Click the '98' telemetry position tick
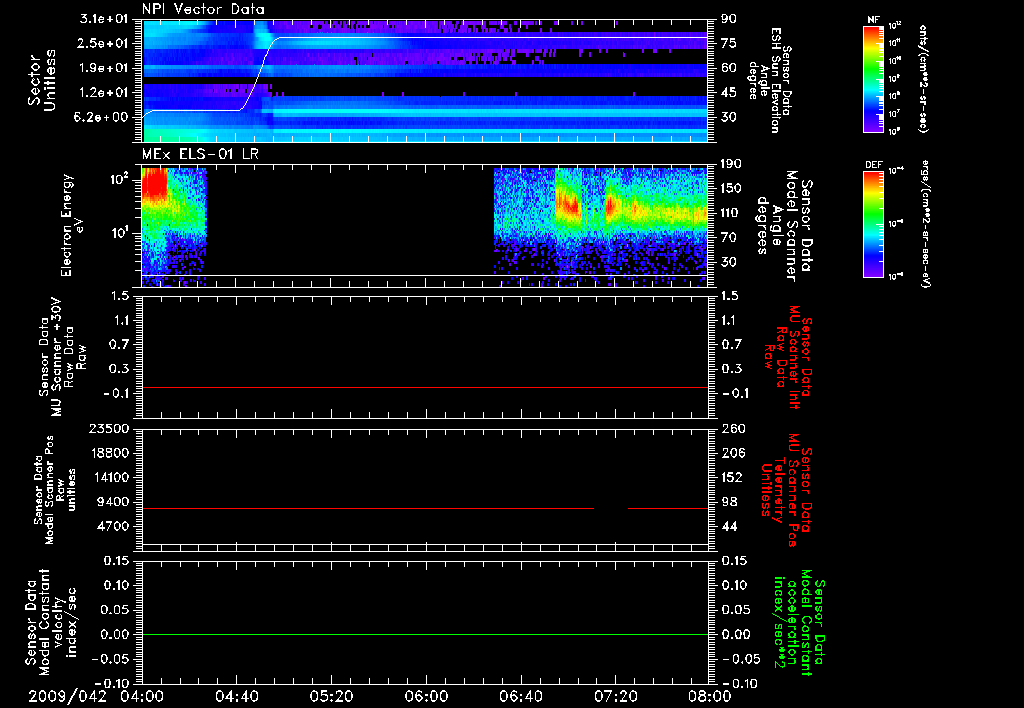This screenshot has width=1024, height=708. point(729,502)
